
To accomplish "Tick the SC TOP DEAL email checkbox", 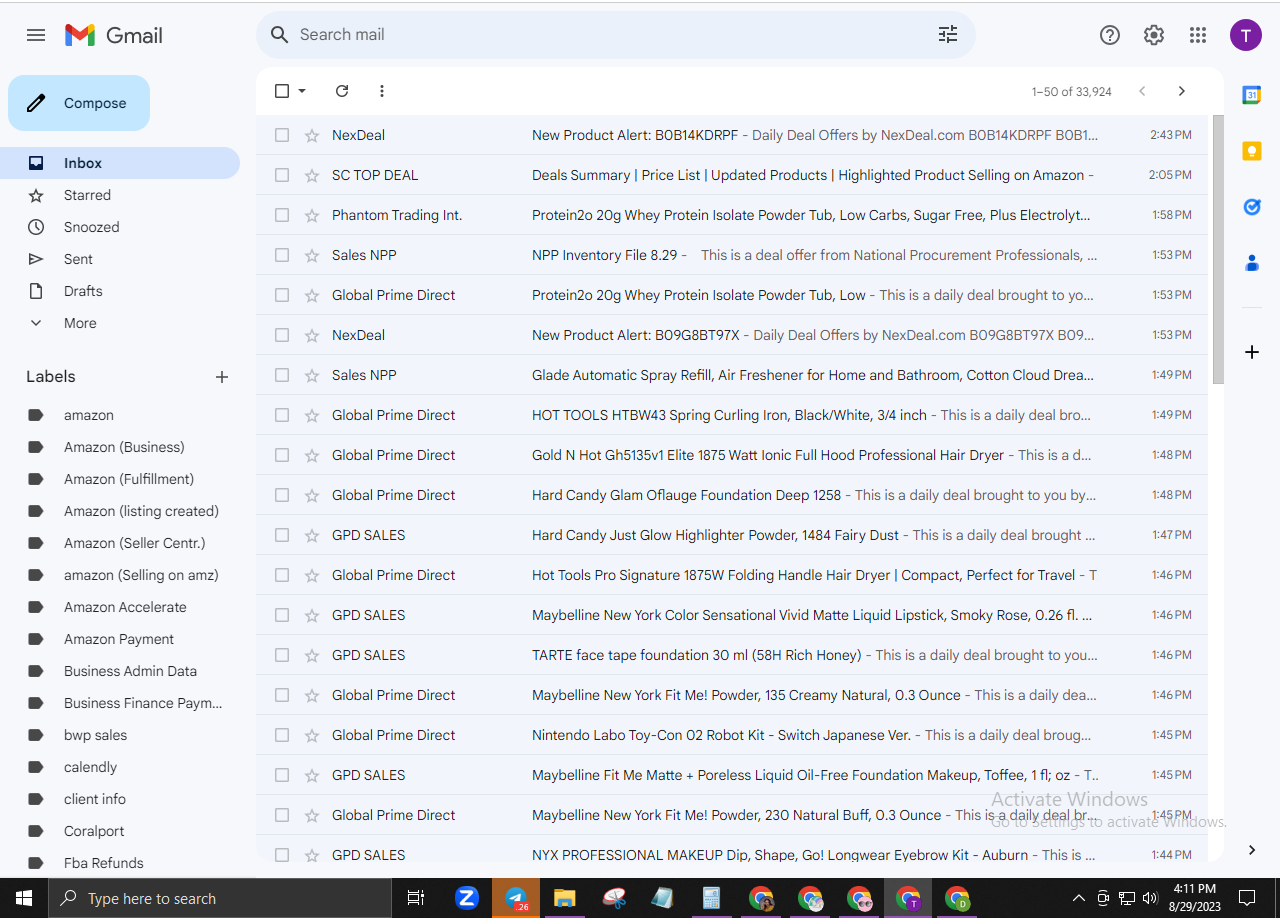I will pyautogui.click(x=282, y=175).
